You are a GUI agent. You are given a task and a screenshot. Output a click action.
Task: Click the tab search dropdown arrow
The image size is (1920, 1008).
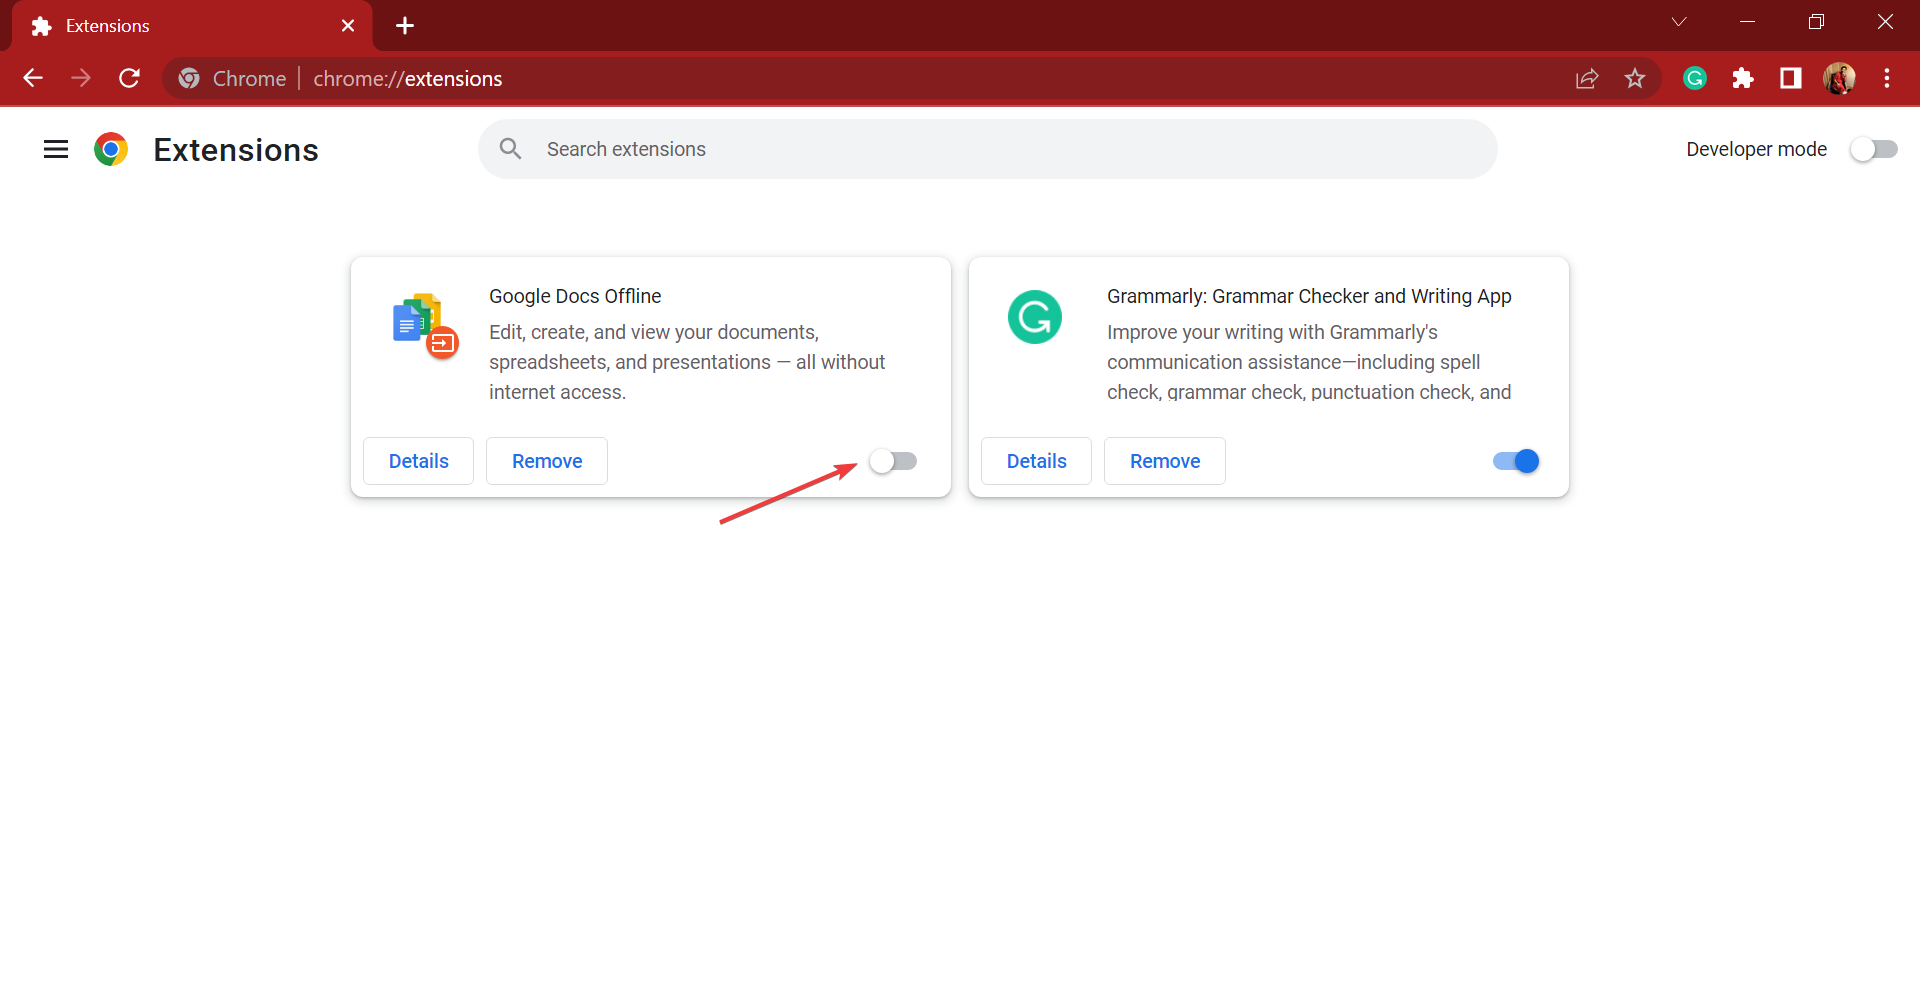(1680, 21)
